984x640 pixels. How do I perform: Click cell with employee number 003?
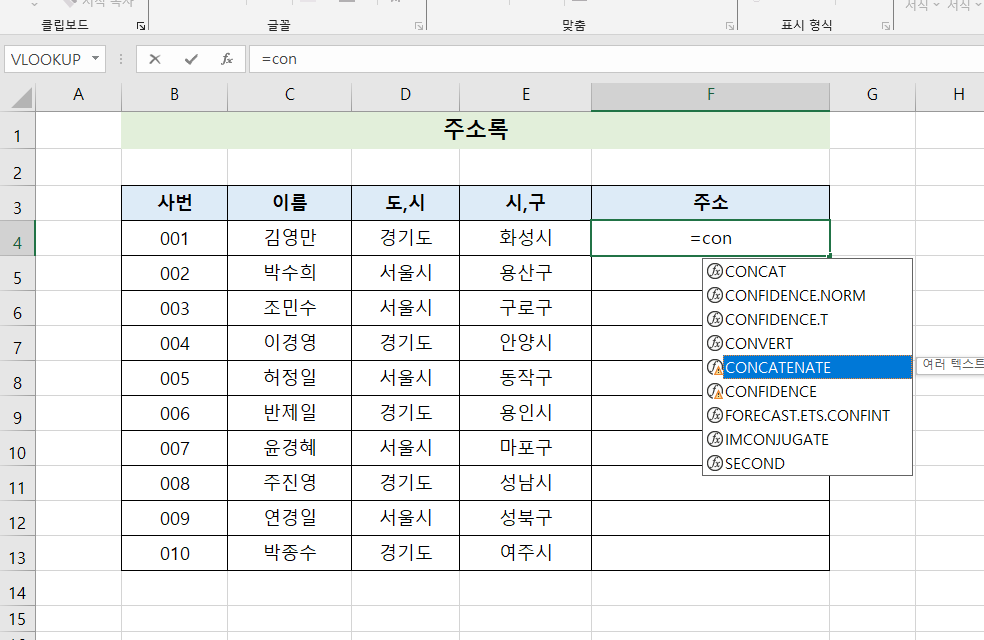pos(174,308)
